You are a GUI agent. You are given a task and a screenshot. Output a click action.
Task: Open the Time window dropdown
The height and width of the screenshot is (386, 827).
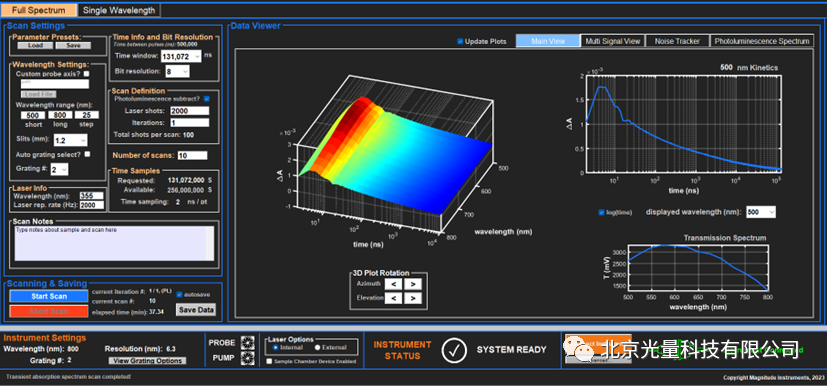click(x=181, y=56)
